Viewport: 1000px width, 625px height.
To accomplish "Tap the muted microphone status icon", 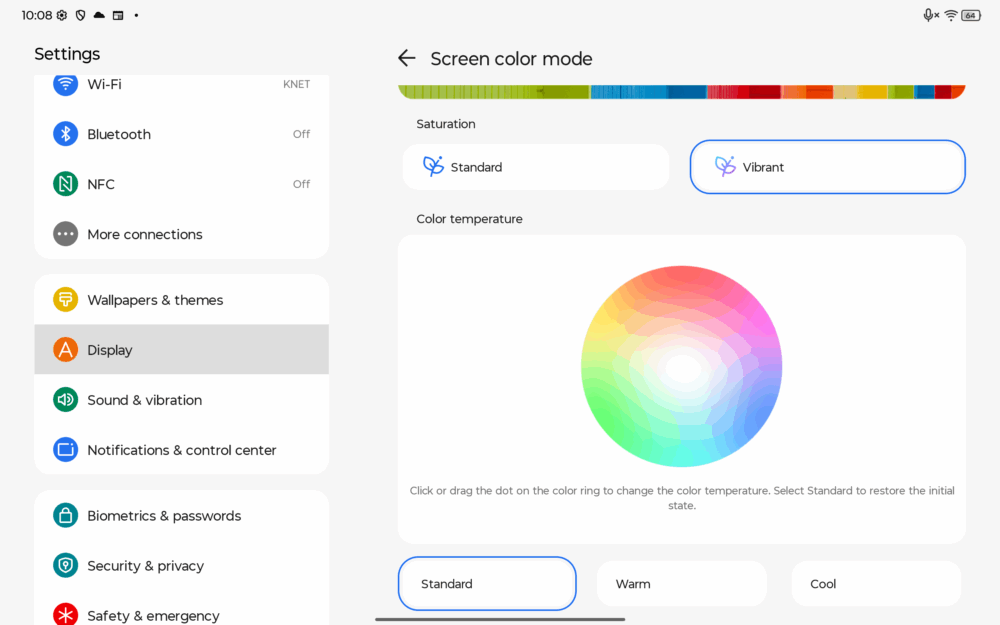I will point(931,15).
